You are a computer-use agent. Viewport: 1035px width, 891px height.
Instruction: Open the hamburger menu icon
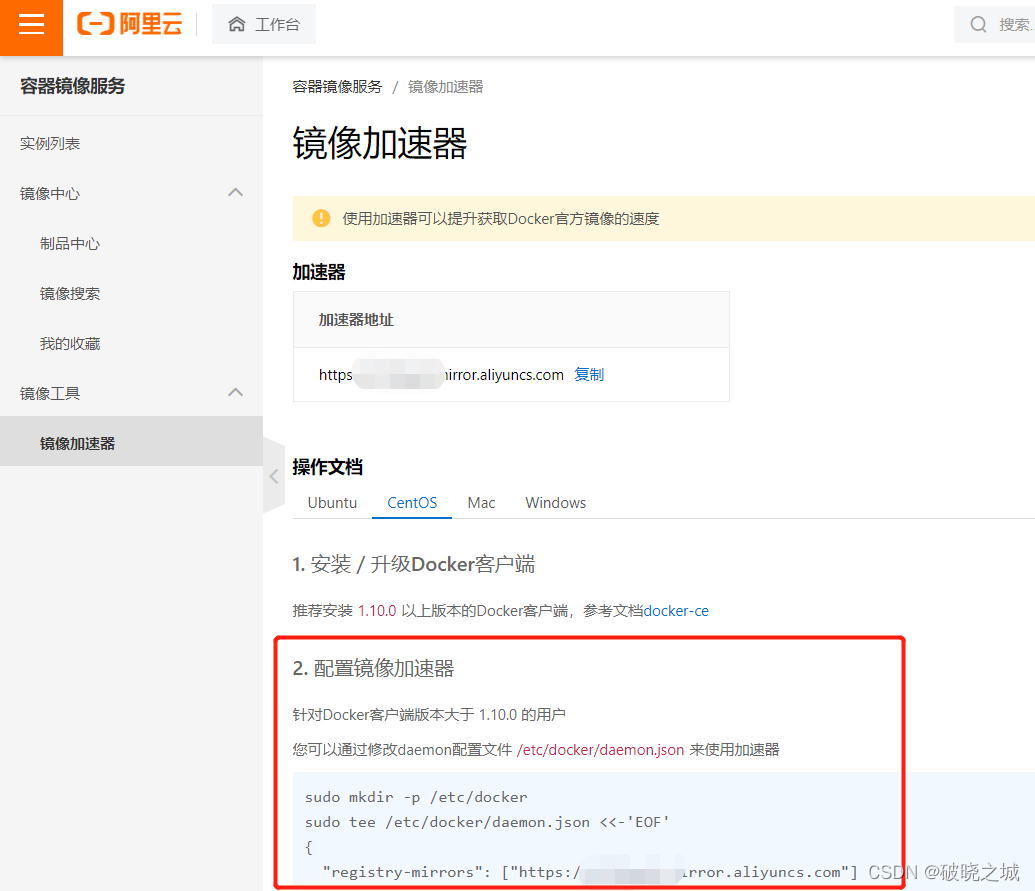(x=31, y=25)
